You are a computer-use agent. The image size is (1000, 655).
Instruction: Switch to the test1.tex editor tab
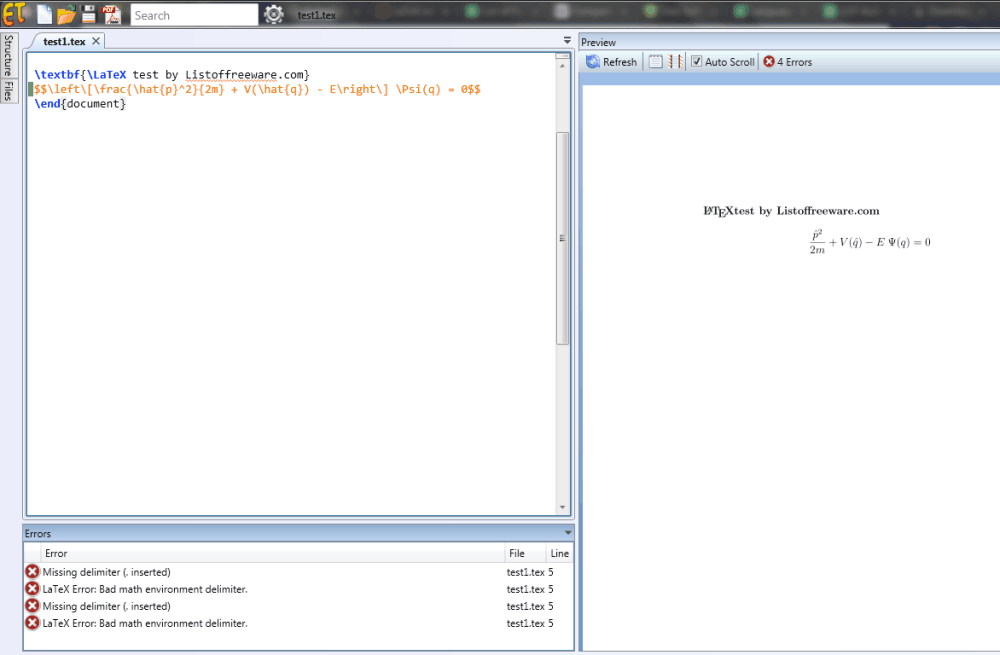click(x=64, y=41)
